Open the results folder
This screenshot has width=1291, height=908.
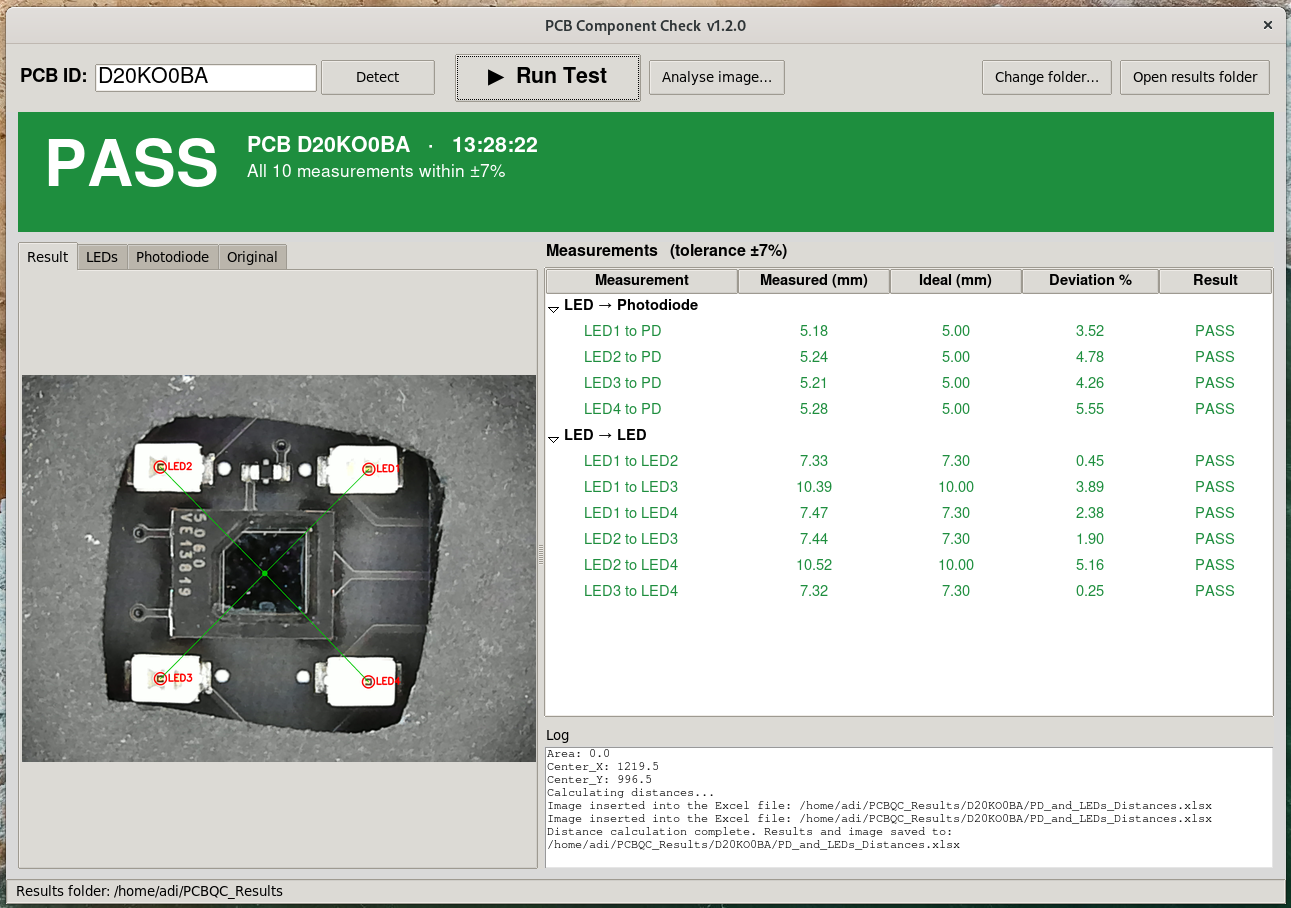click(x=1195, y=77)
